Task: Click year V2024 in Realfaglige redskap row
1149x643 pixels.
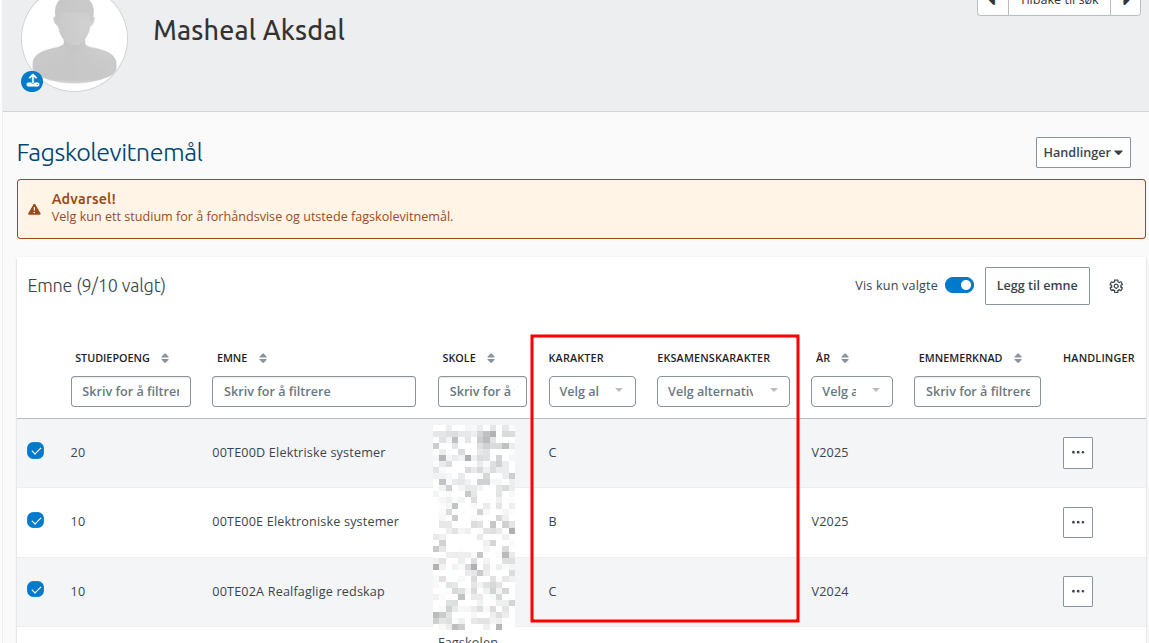Action: click(830, 592)
